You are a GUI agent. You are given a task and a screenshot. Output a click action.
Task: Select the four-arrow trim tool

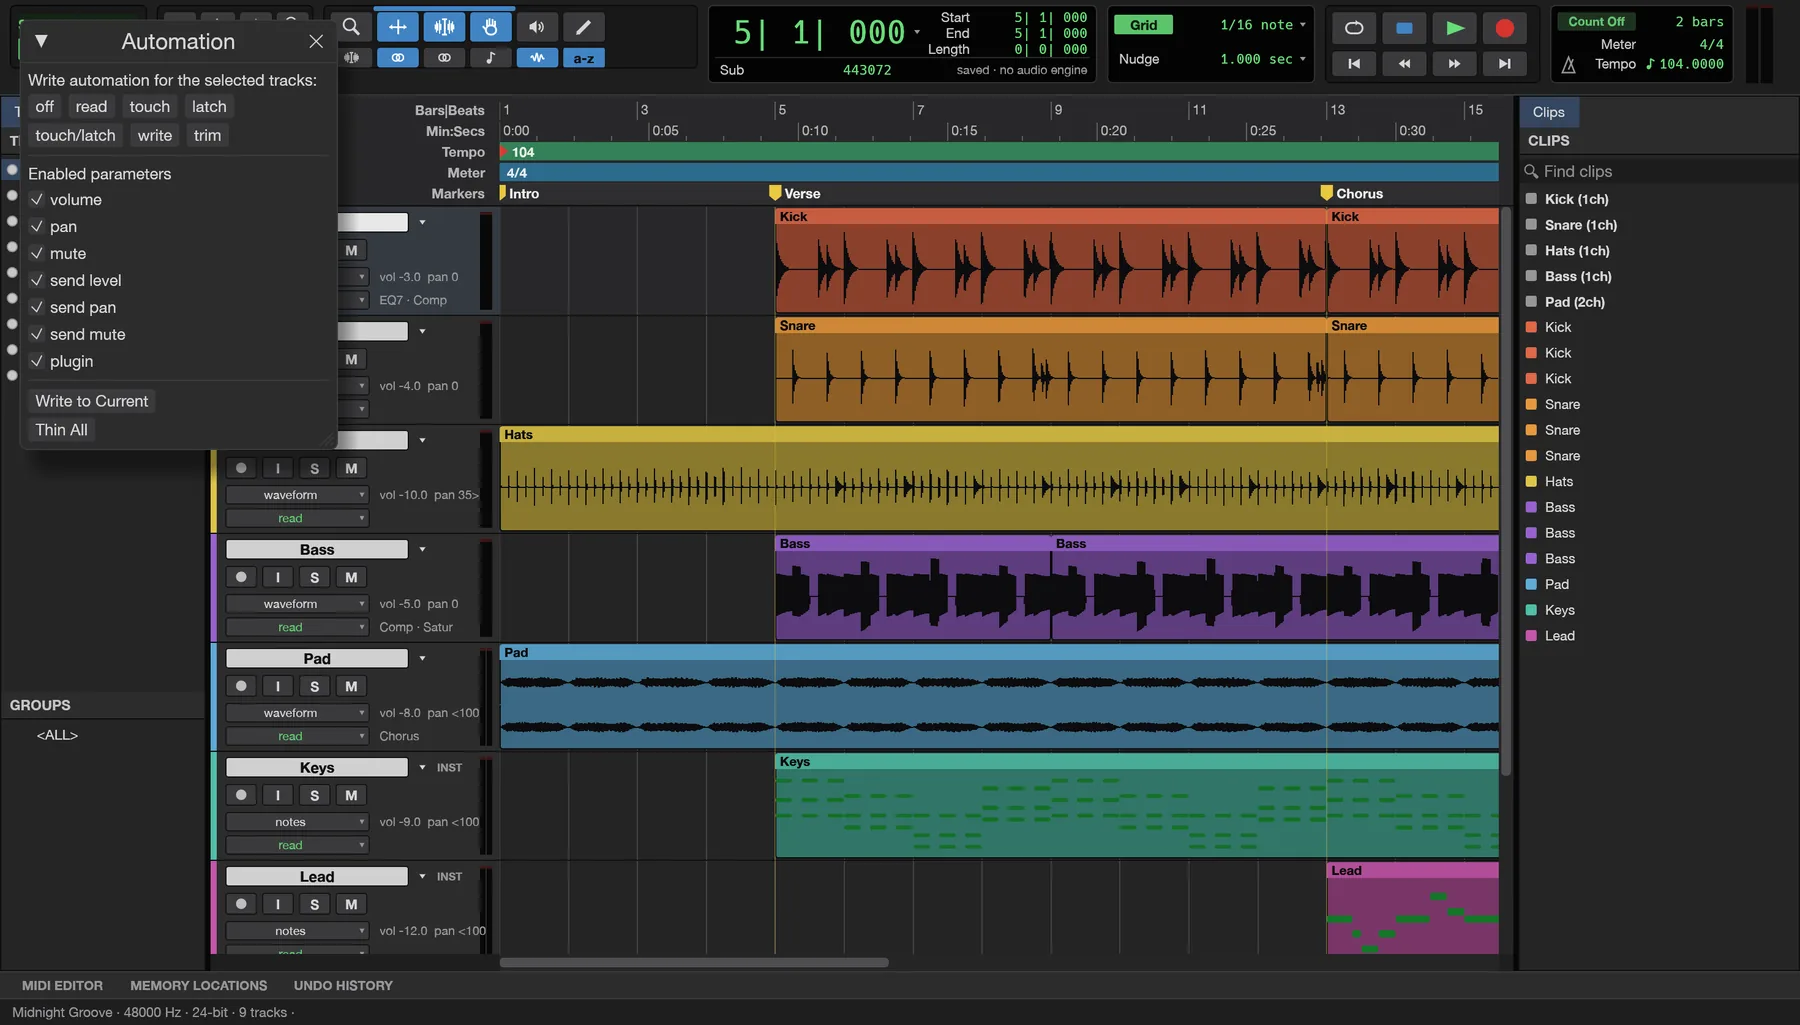[x=398, y=27]
